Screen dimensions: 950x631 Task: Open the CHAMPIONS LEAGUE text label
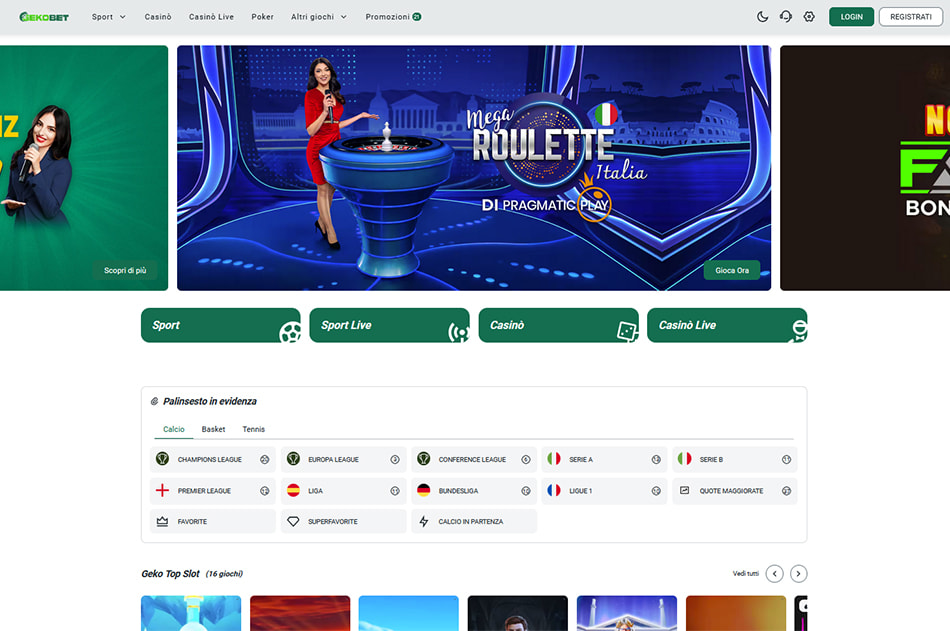click(210, 459)
